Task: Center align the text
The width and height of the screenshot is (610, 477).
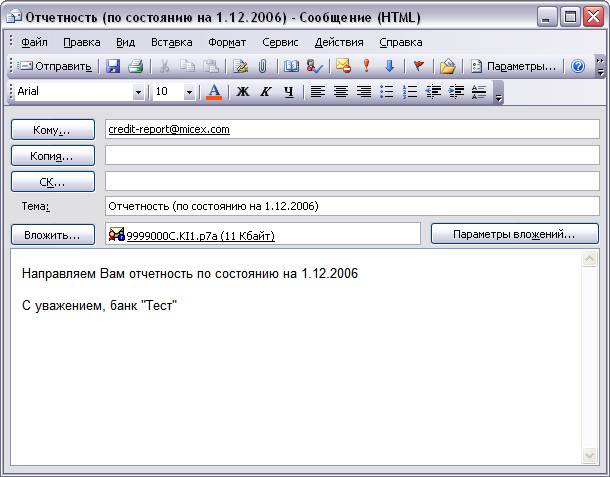Action: click(x=341, y=92)
